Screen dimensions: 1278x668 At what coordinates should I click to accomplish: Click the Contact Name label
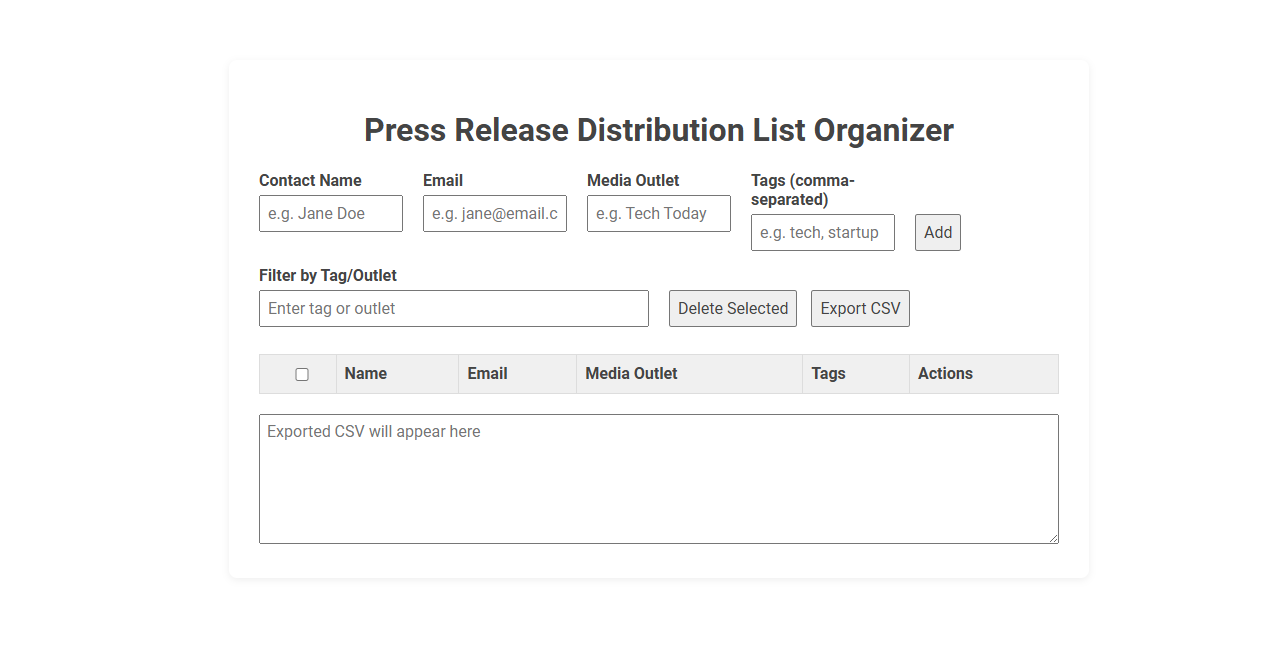click(x=310, y=180)
